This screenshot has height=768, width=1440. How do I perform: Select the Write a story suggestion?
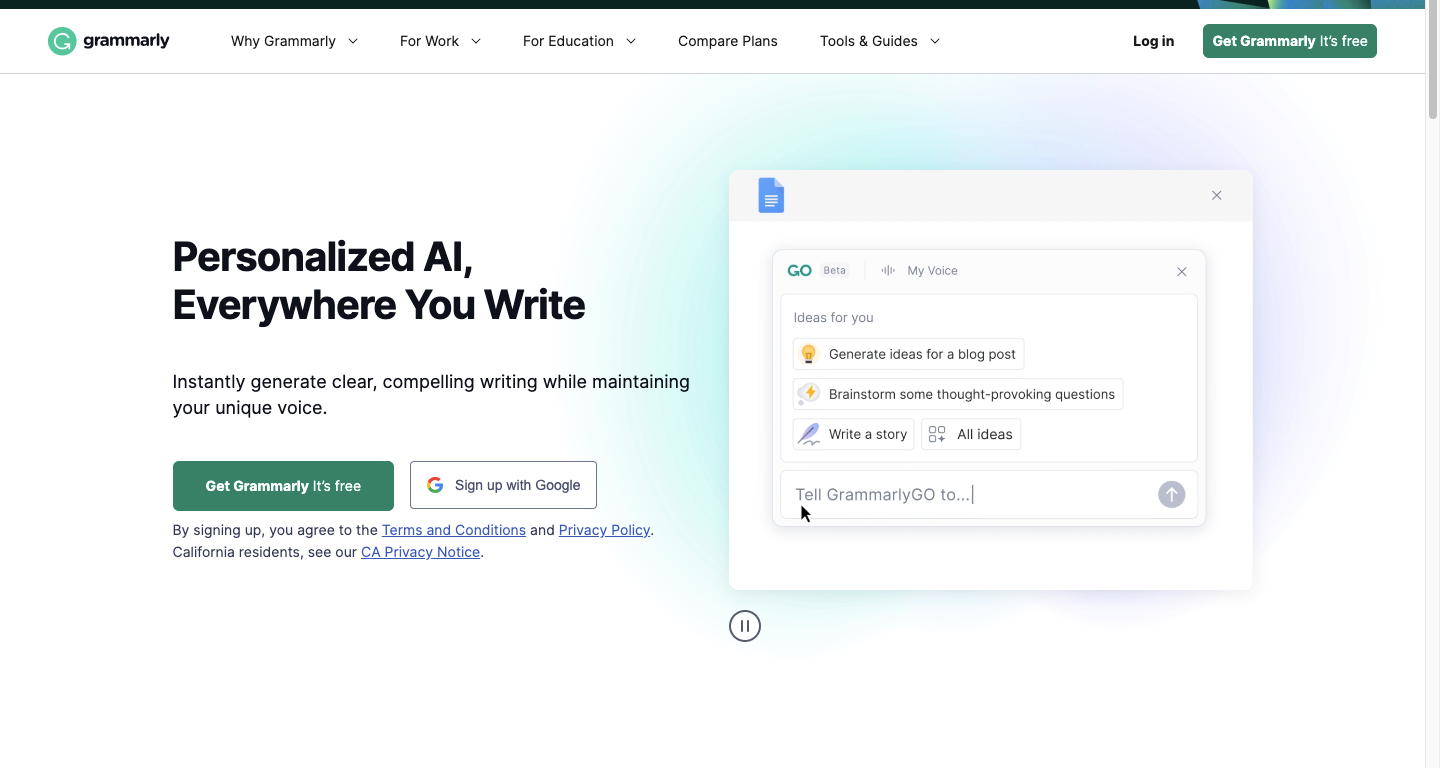(853, 434)
